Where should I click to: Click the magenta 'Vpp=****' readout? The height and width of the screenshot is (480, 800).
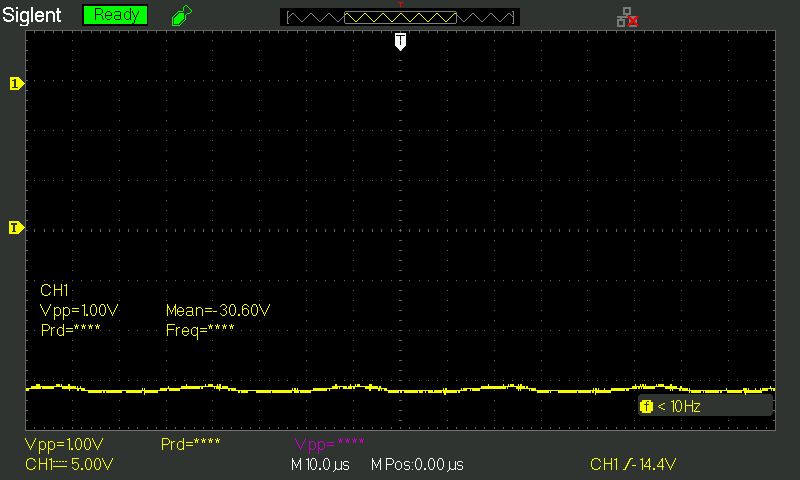coord(330,444)
